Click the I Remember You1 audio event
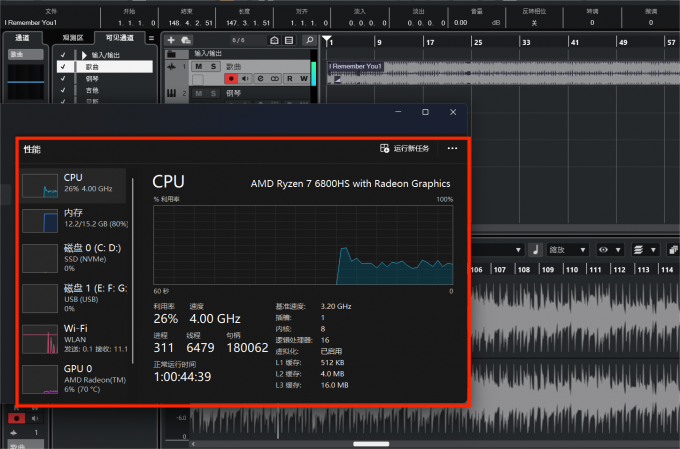This screenshot has width=680, height=449. (x=503, y=72)
